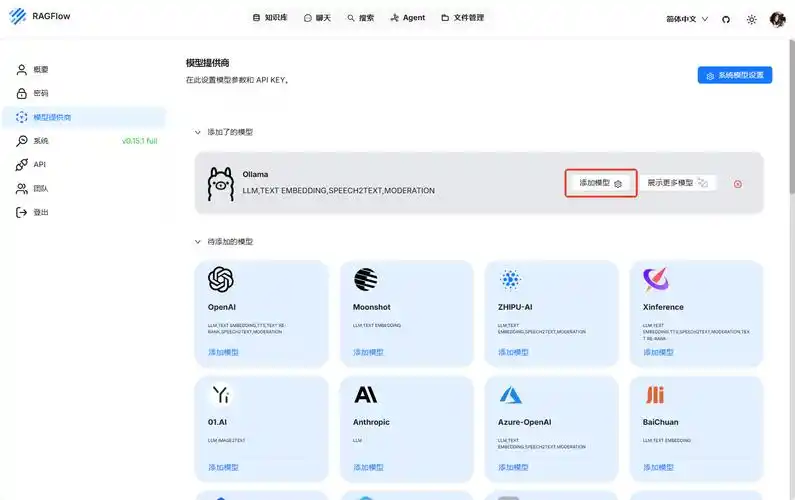The width and height of the screenshot is (795, 500).
Task: Select 团队 in the sidebar
Action: [x=84, y=189]
